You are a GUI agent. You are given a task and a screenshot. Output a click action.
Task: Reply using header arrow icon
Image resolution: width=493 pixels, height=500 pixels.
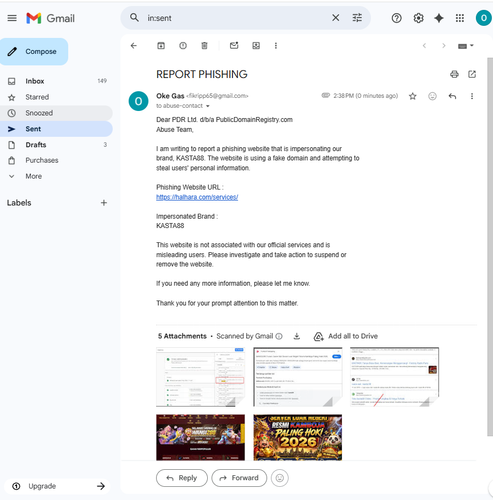[x=452, y=96]
